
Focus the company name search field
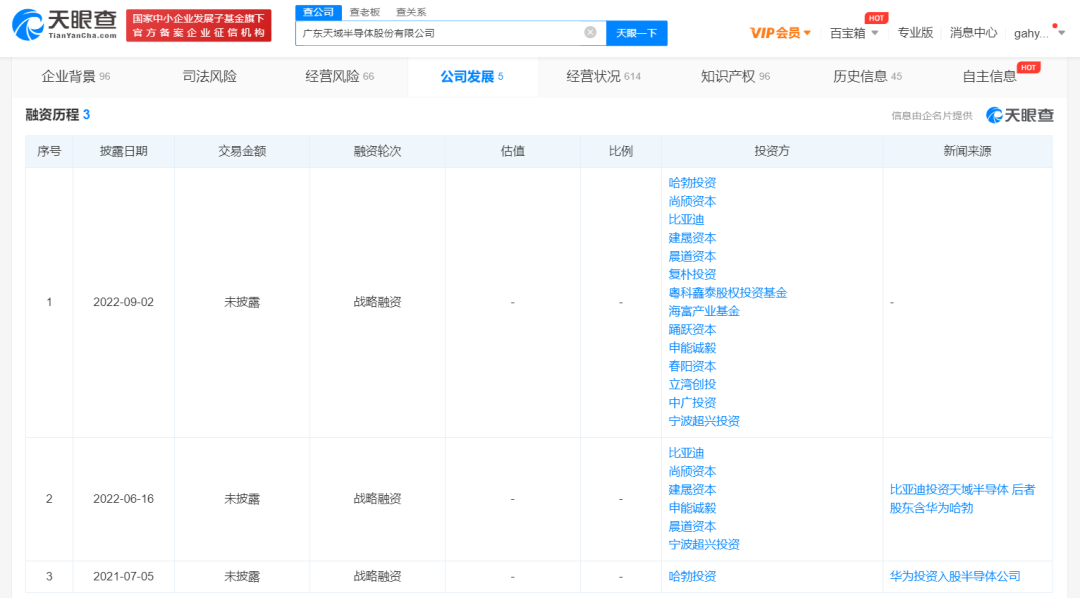(440, 33)
